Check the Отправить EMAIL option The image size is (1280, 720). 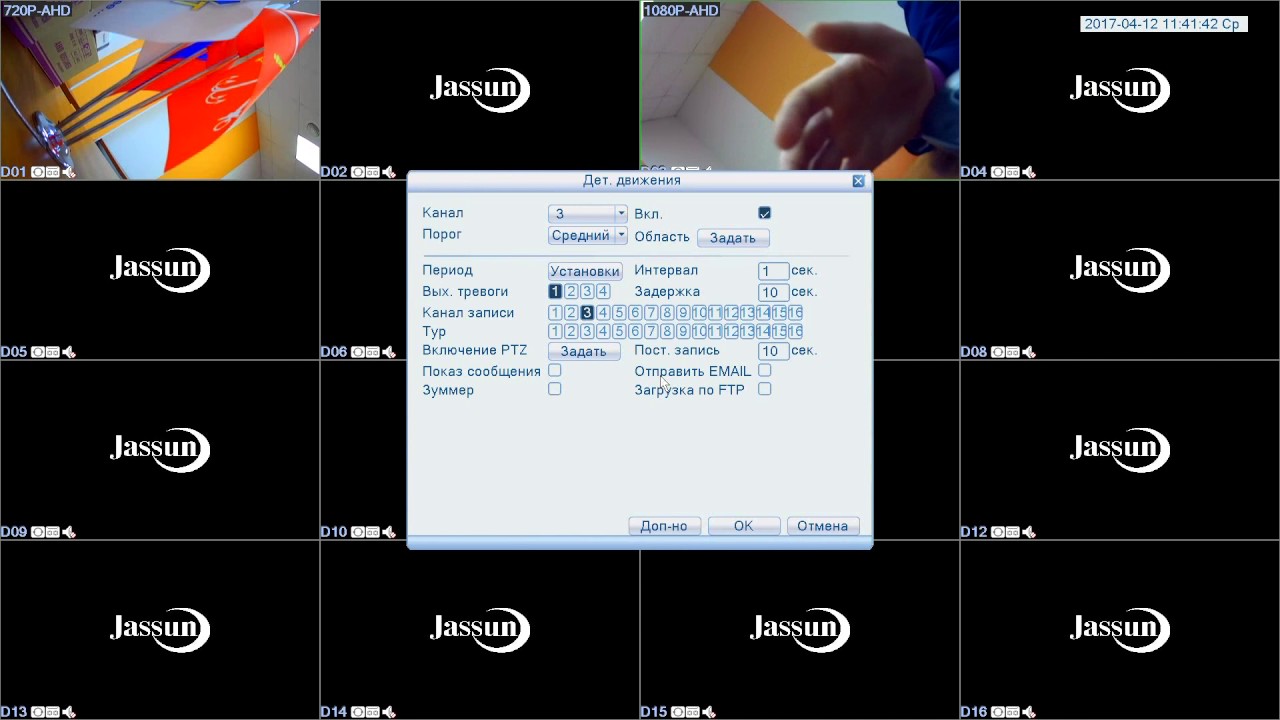(x=765, y=370)
